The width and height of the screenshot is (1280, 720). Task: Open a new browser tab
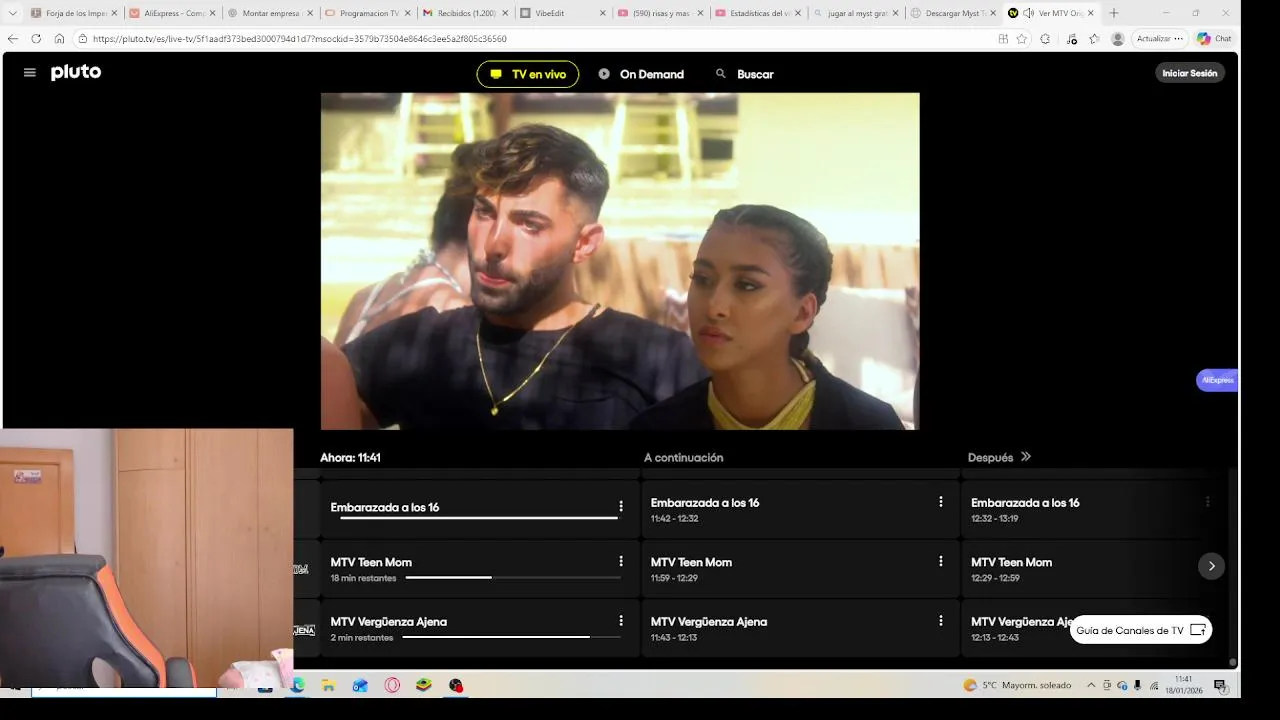(1114, 13)
